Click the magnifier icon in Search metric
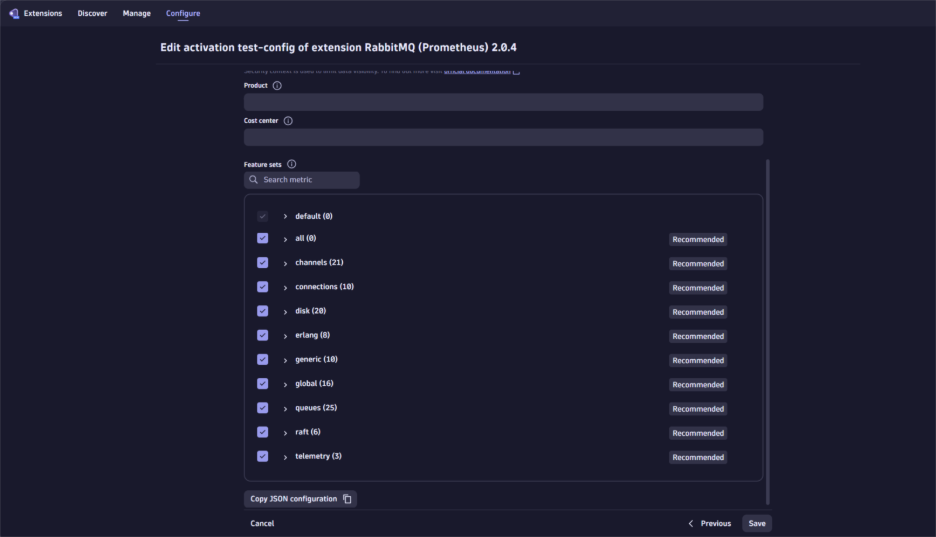The image size is (936, 537). click(254, 180)
